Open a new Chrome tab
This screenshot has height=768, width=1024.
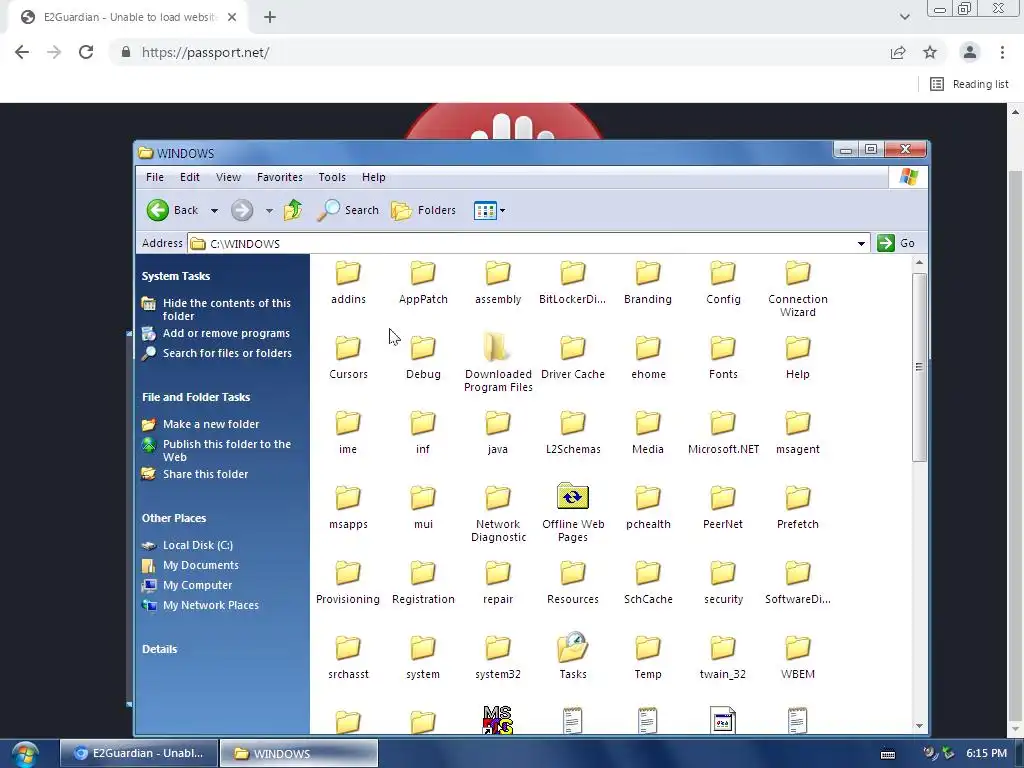coord(270,18)
